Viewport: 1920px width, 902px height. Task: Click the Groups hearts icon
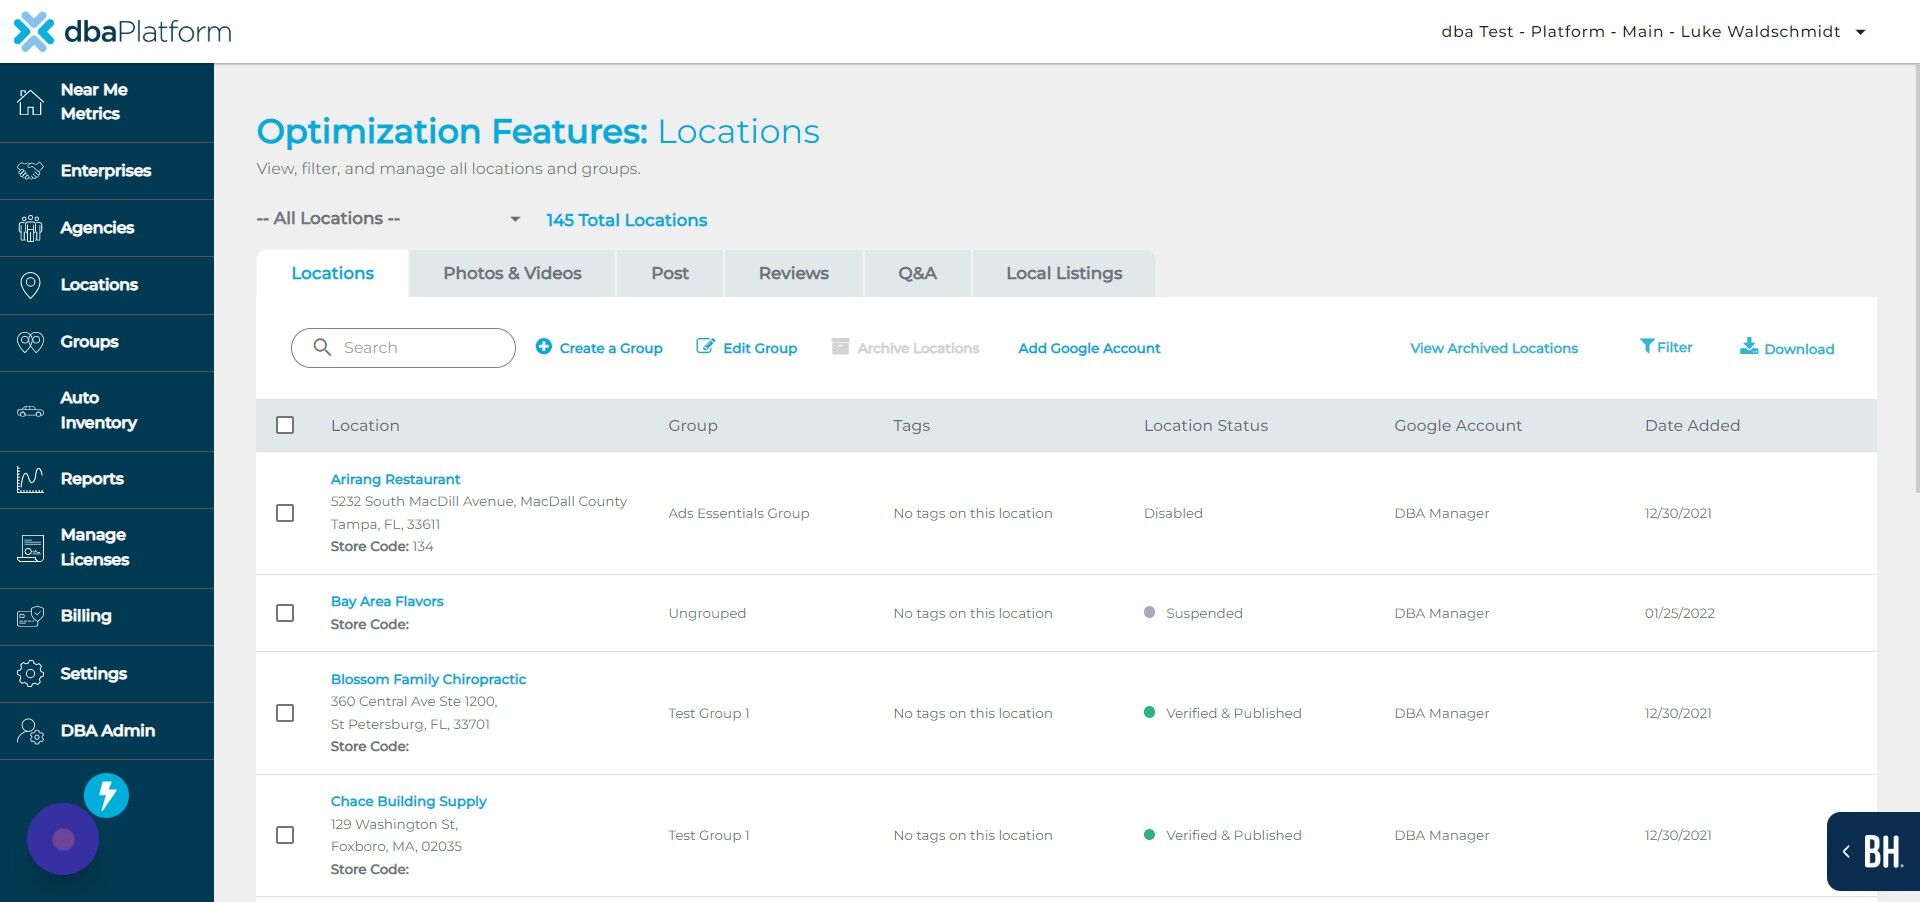(x=30, y=342)
